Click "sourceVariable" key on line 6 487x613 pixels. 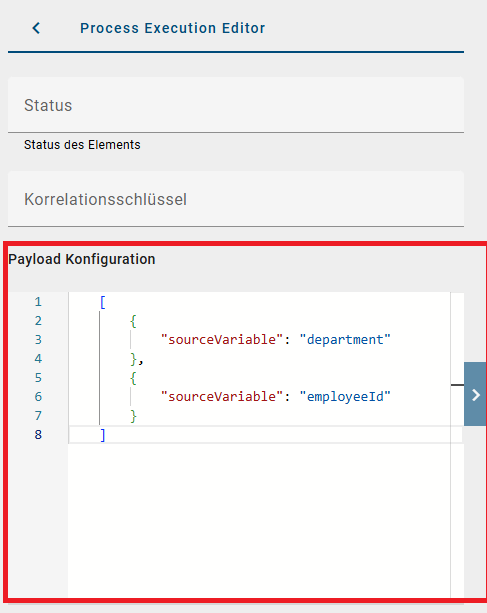(x=222, y=397)
